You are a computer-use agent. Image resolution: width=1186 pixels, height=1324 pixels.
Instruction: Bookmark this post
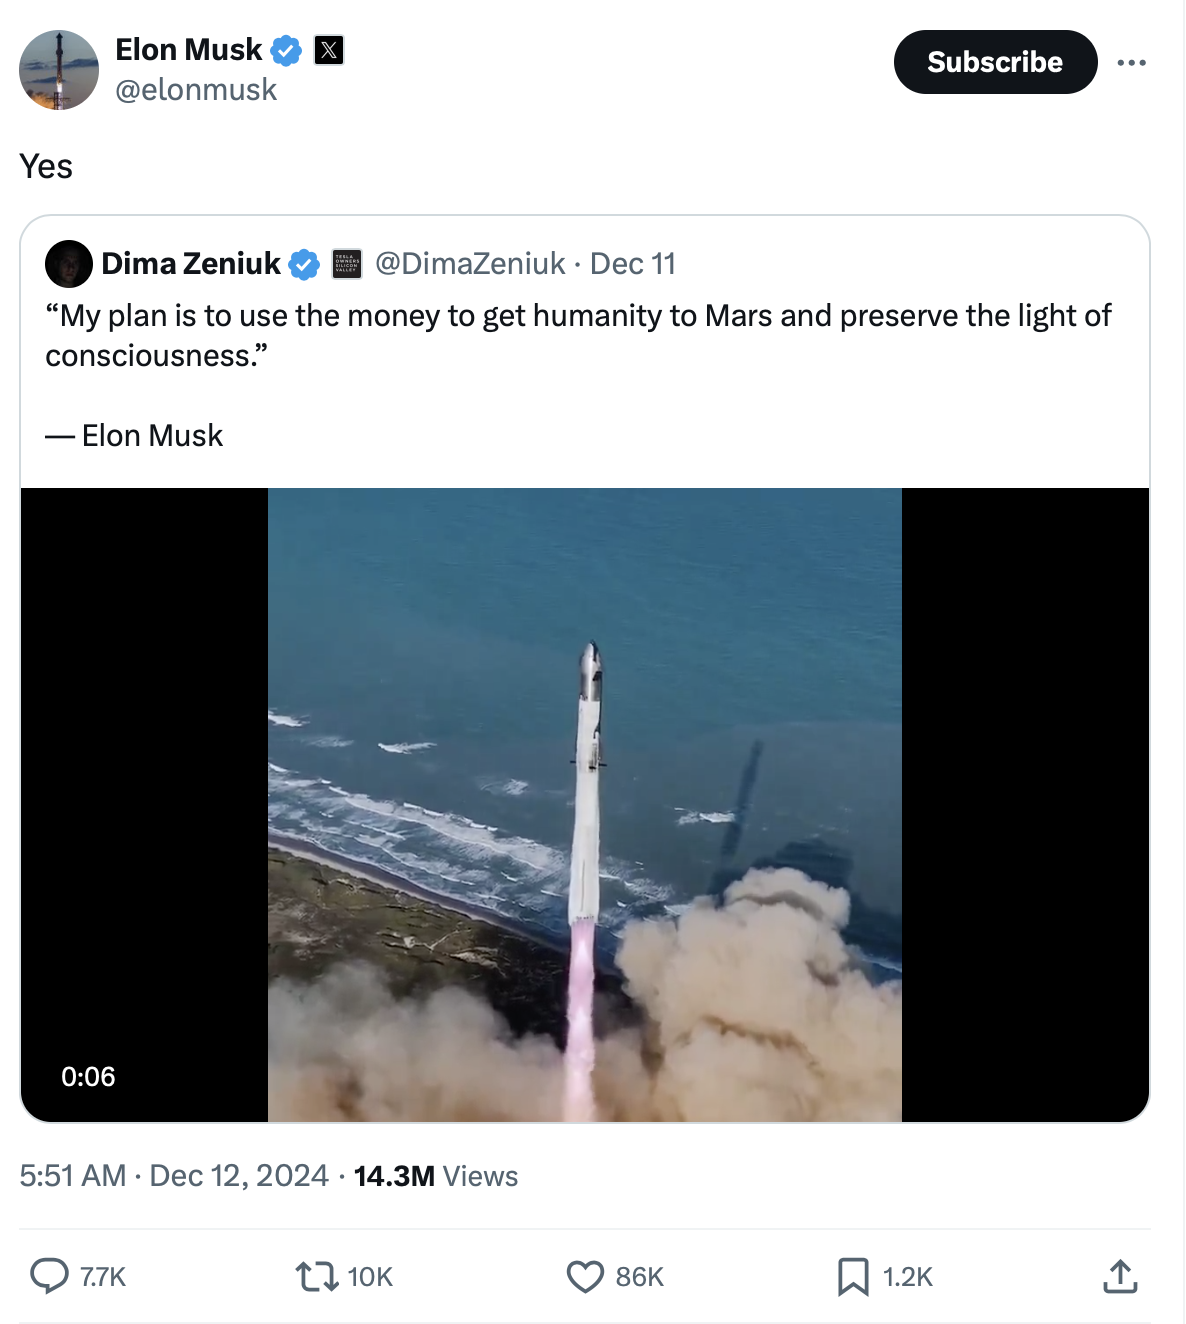click(x=852, y=1276)
